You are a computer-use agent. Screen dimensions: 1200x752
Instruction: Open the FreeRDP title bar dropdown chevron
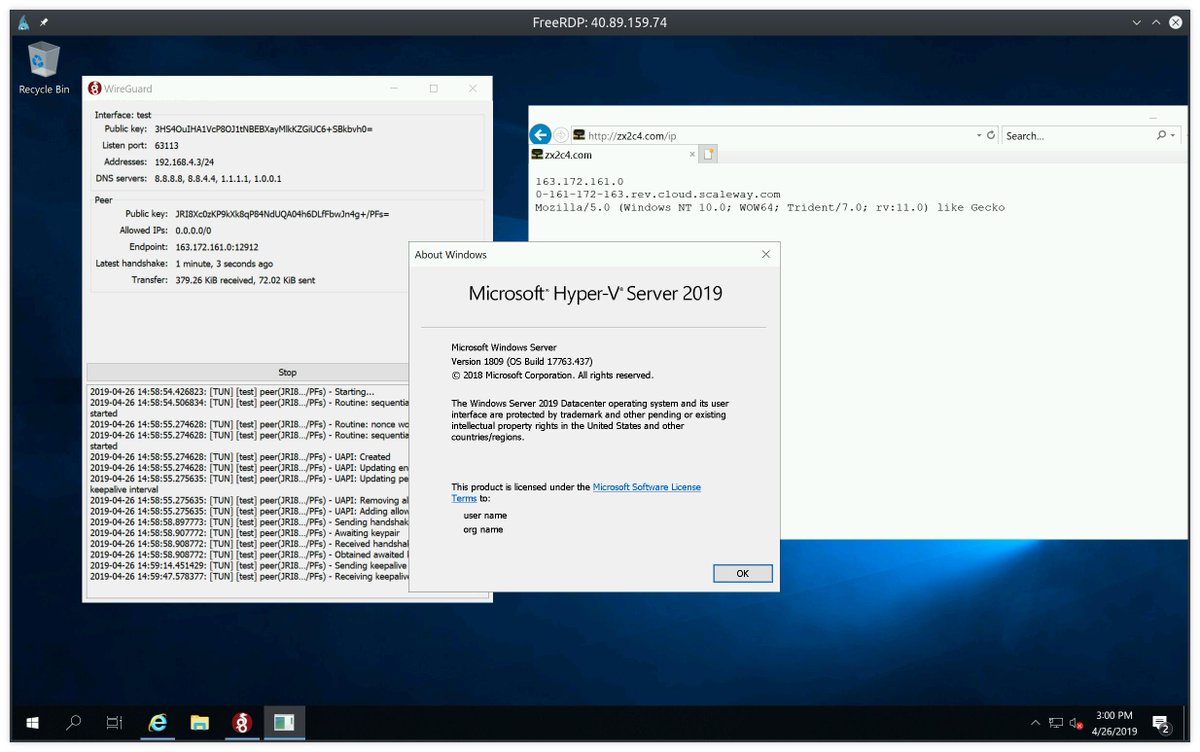(1137, 22)
